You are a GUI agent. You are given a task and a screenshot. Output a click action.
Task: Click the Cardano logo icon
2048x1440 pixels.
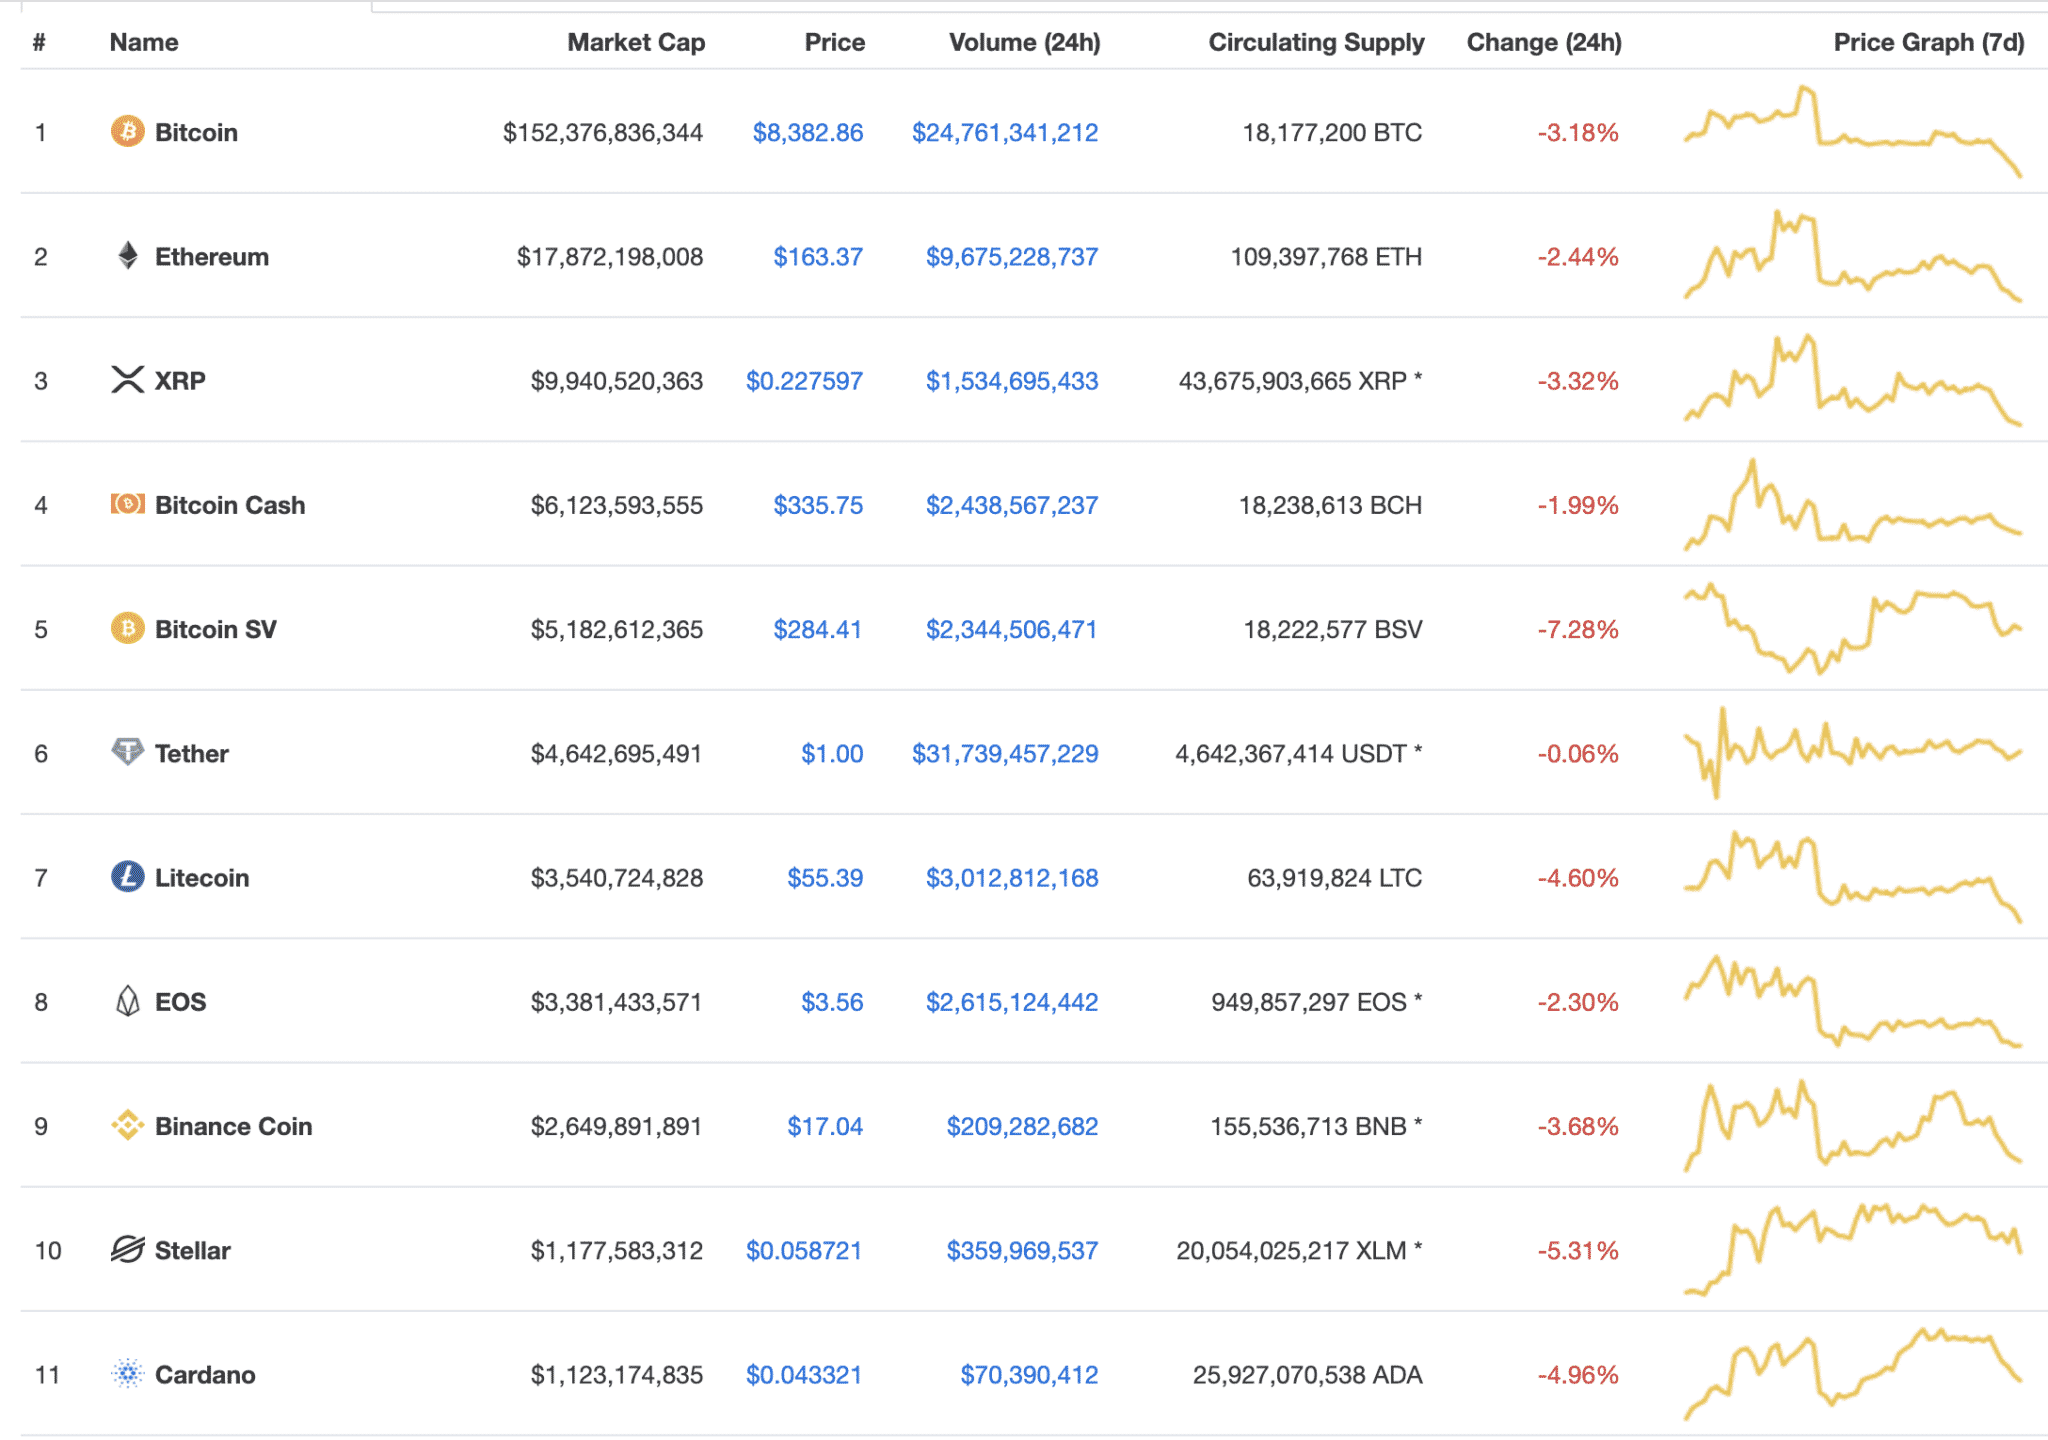(127, 1374)
